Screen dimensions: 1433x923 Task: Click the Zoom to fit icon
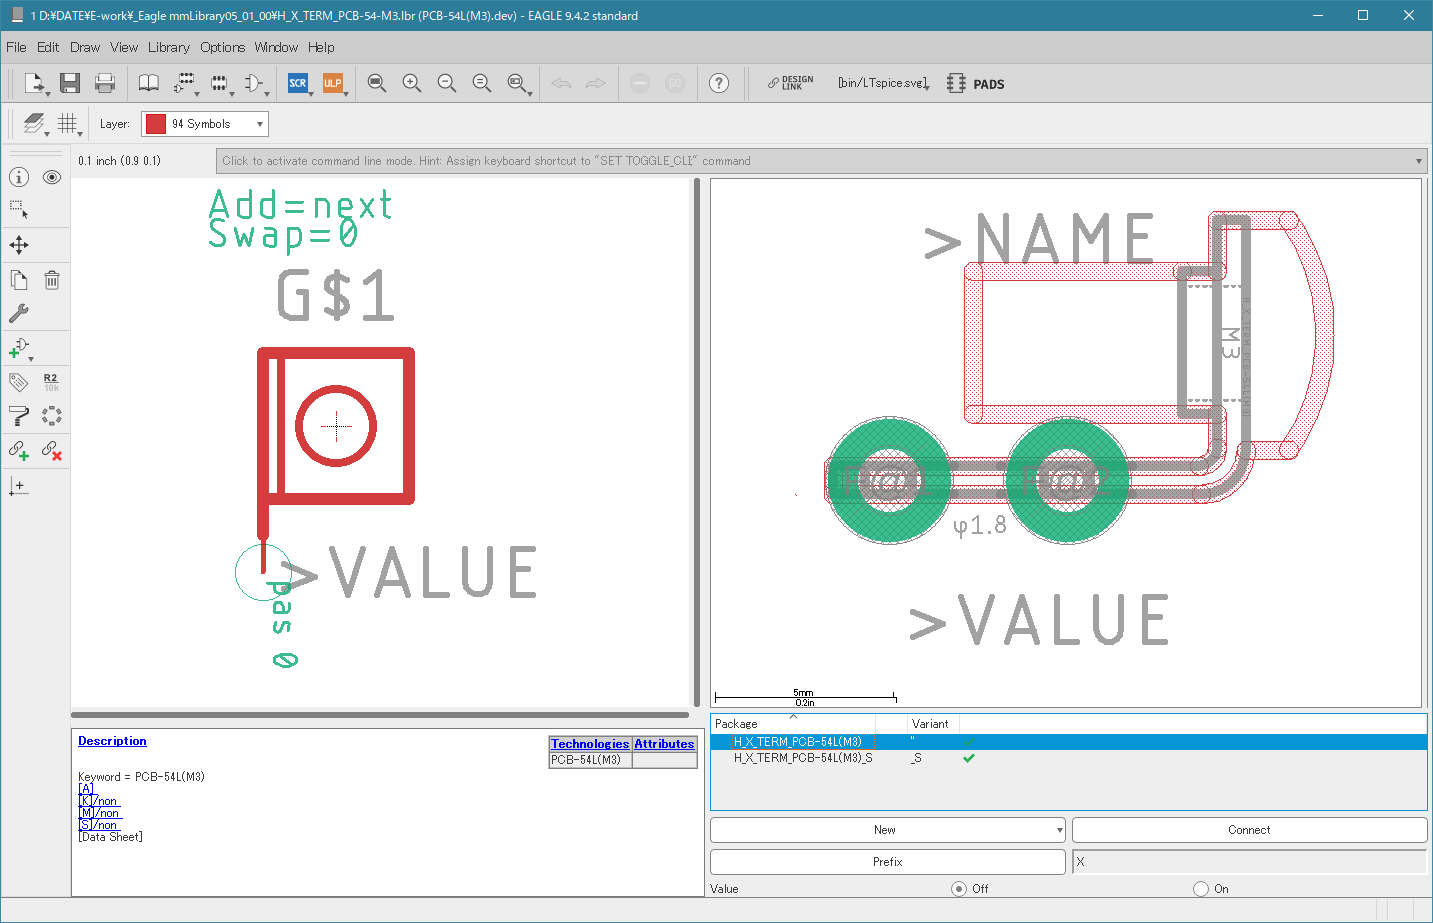coord(377,83)
